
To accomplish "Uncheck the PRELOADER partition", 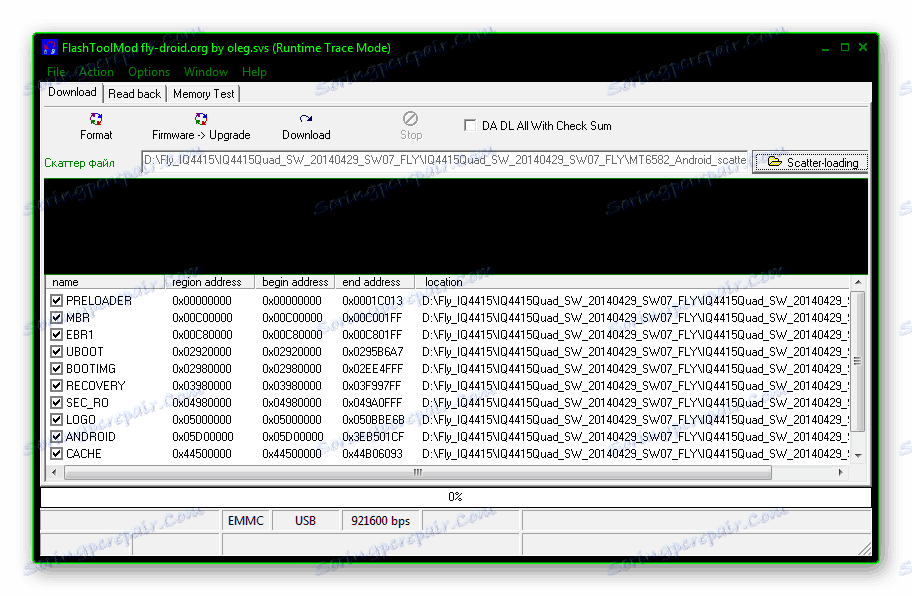I will [56, 300].
